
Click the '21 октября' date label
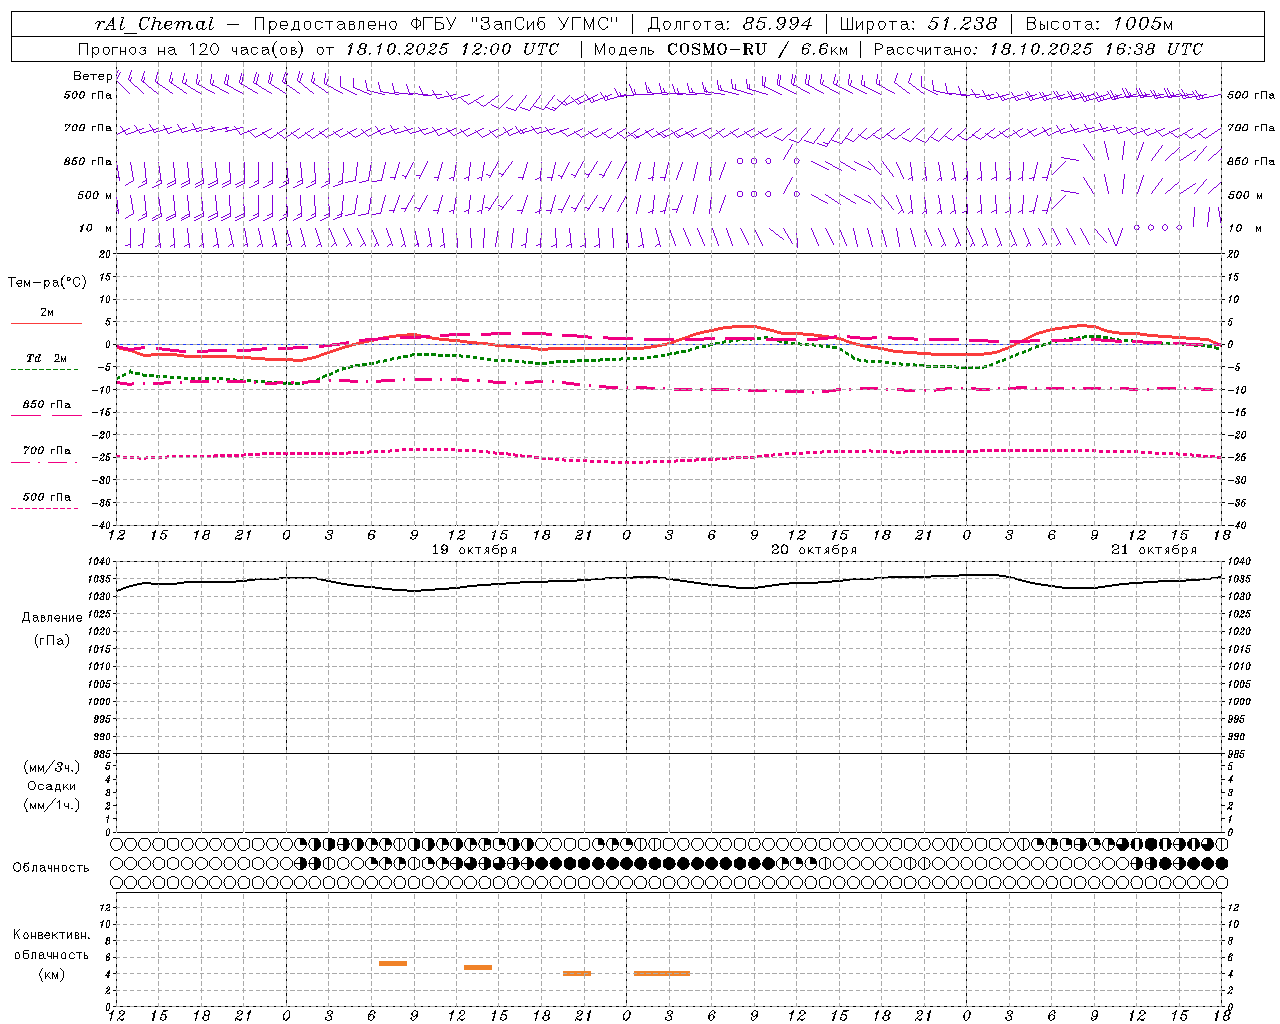tap(1154, 550)
